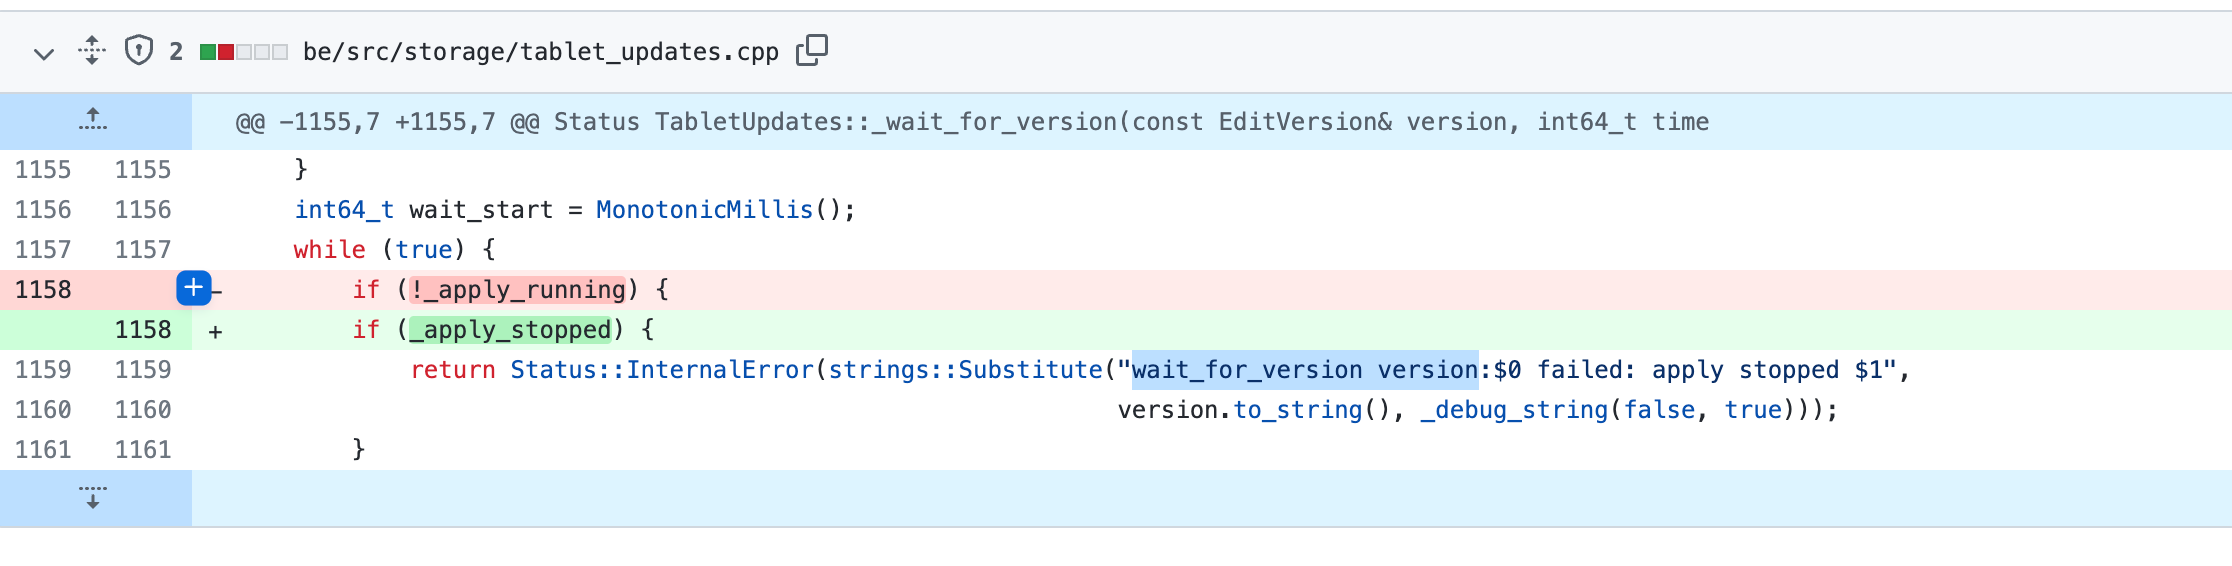Expand hidden lines above line 1155
2232x566 pixels.
93,121
